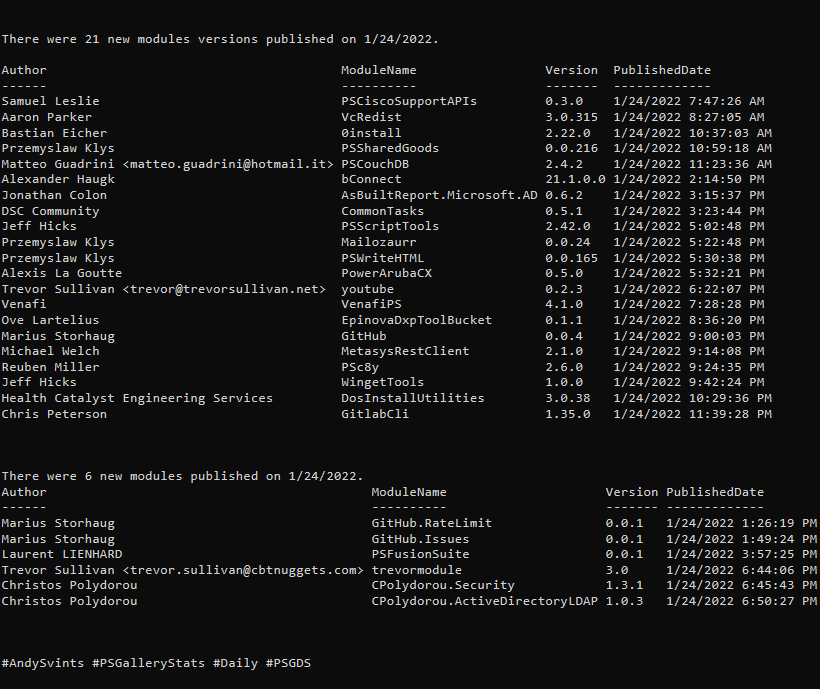Select the Mailozaurr module name

[379, 242]
